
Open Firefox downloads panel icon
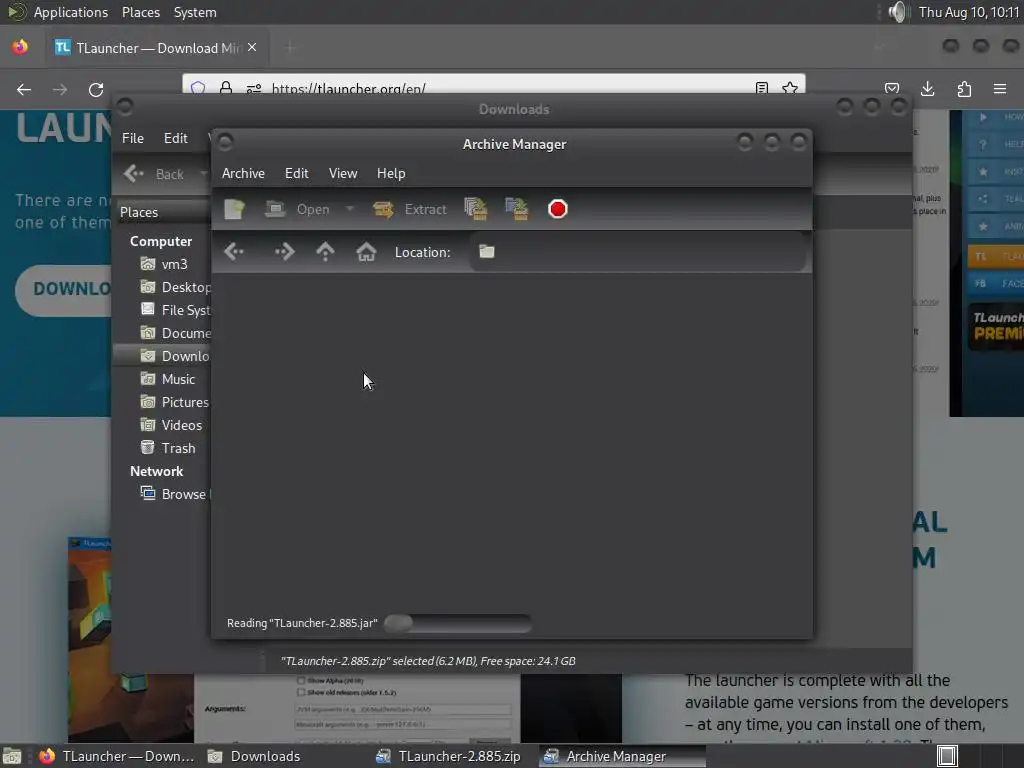927,89
